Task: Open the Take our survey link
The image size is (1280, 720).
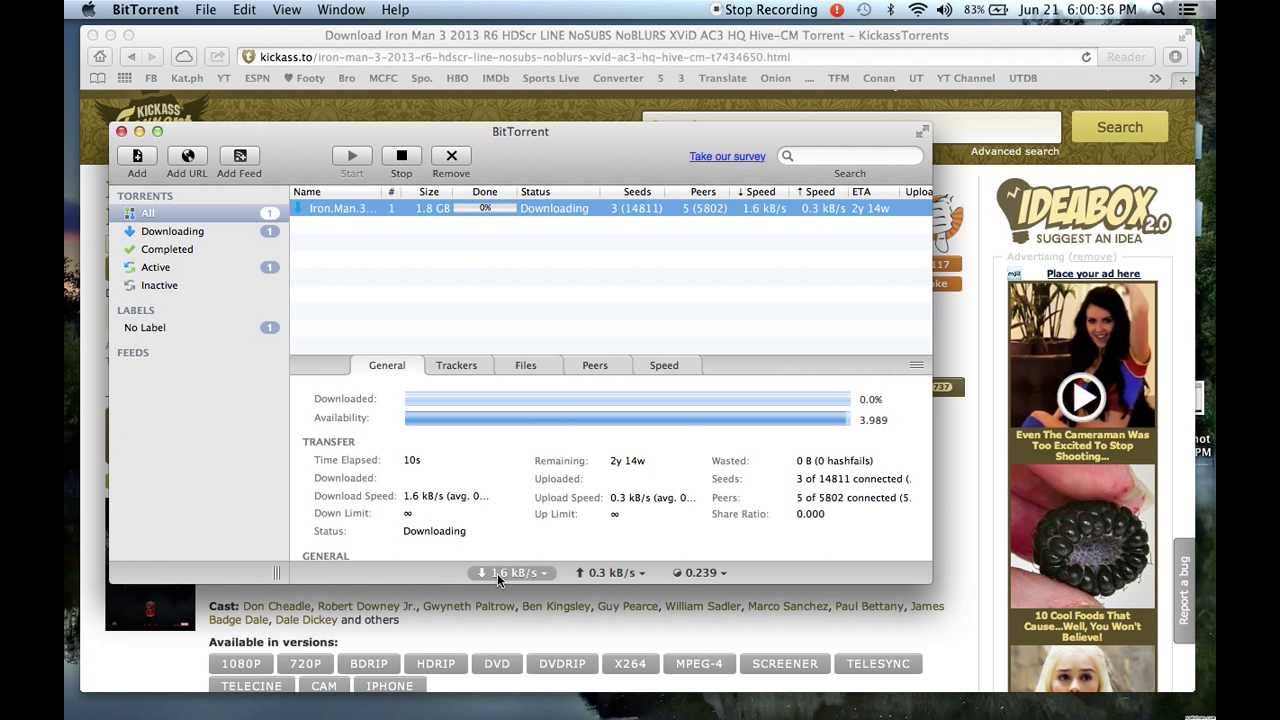Action: click(727, 156)
